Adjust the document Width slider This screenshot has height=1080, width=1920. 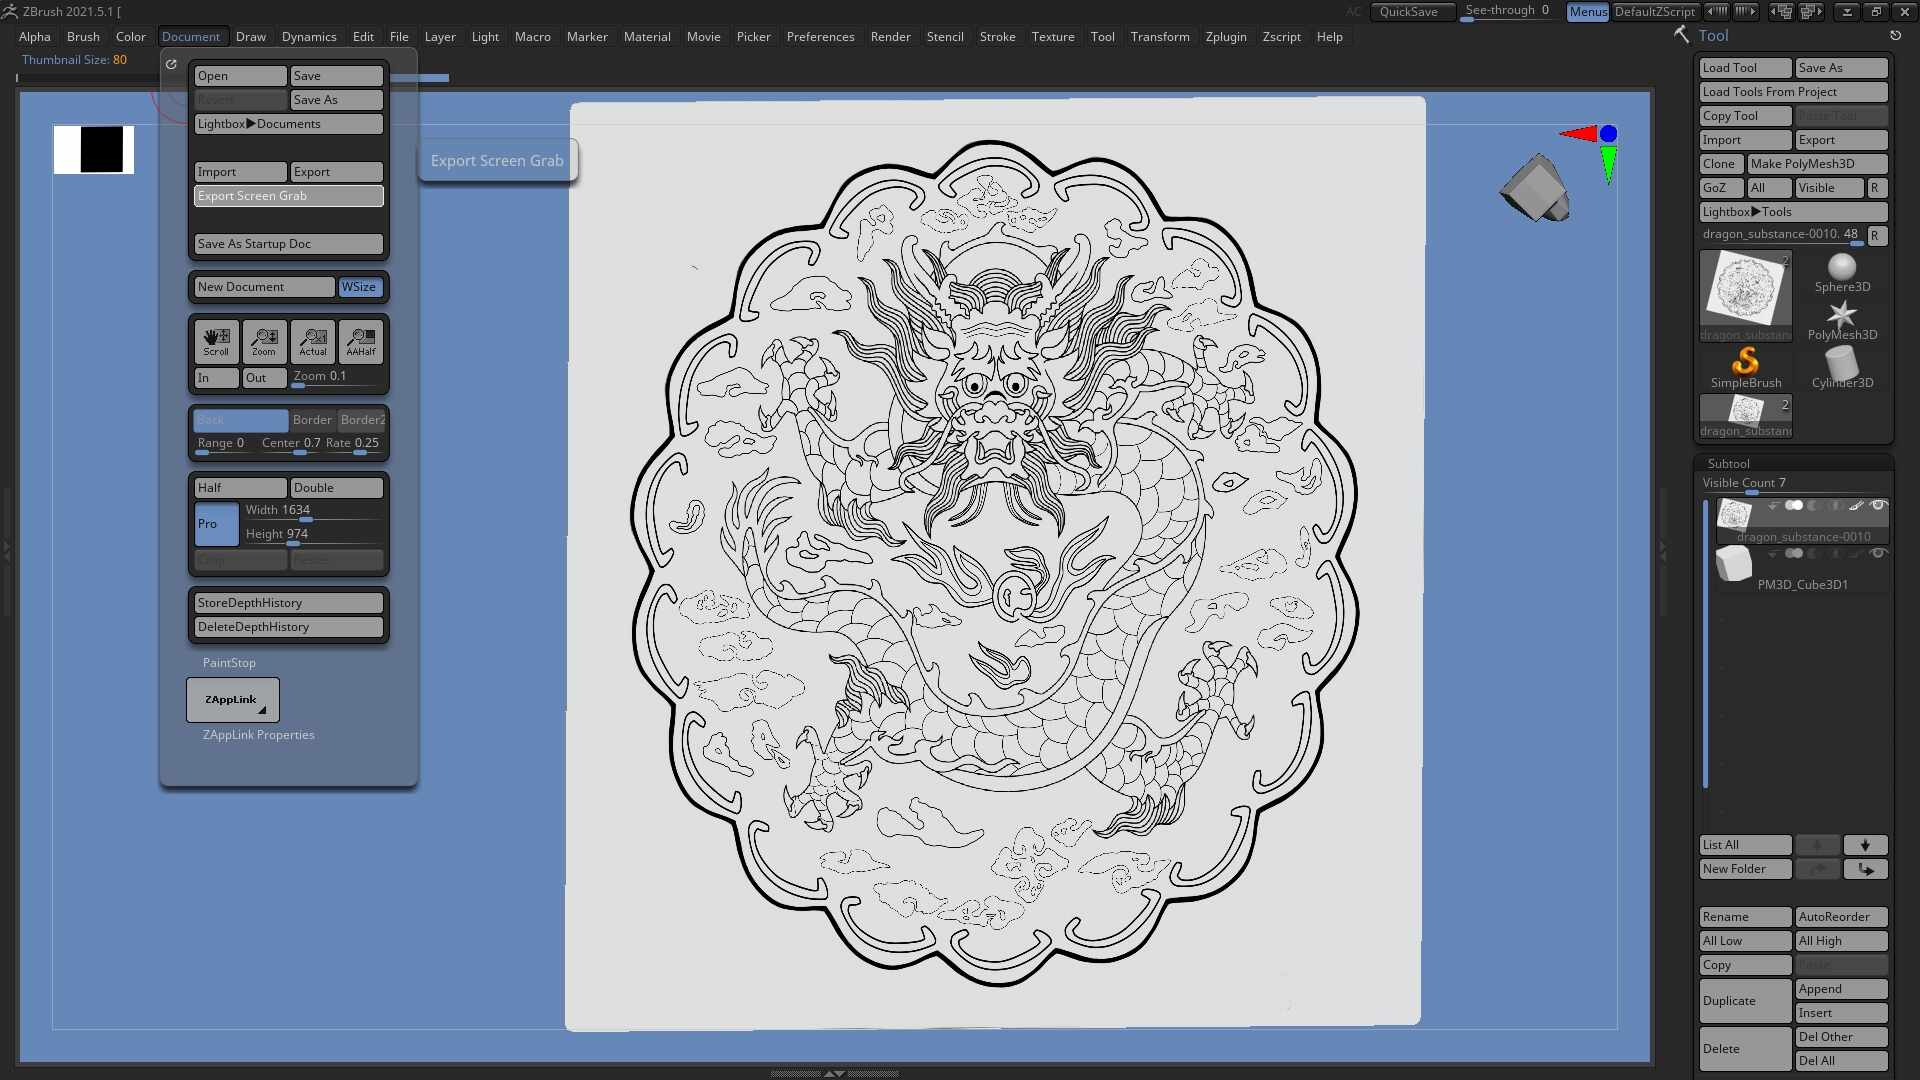coord(313,512)
